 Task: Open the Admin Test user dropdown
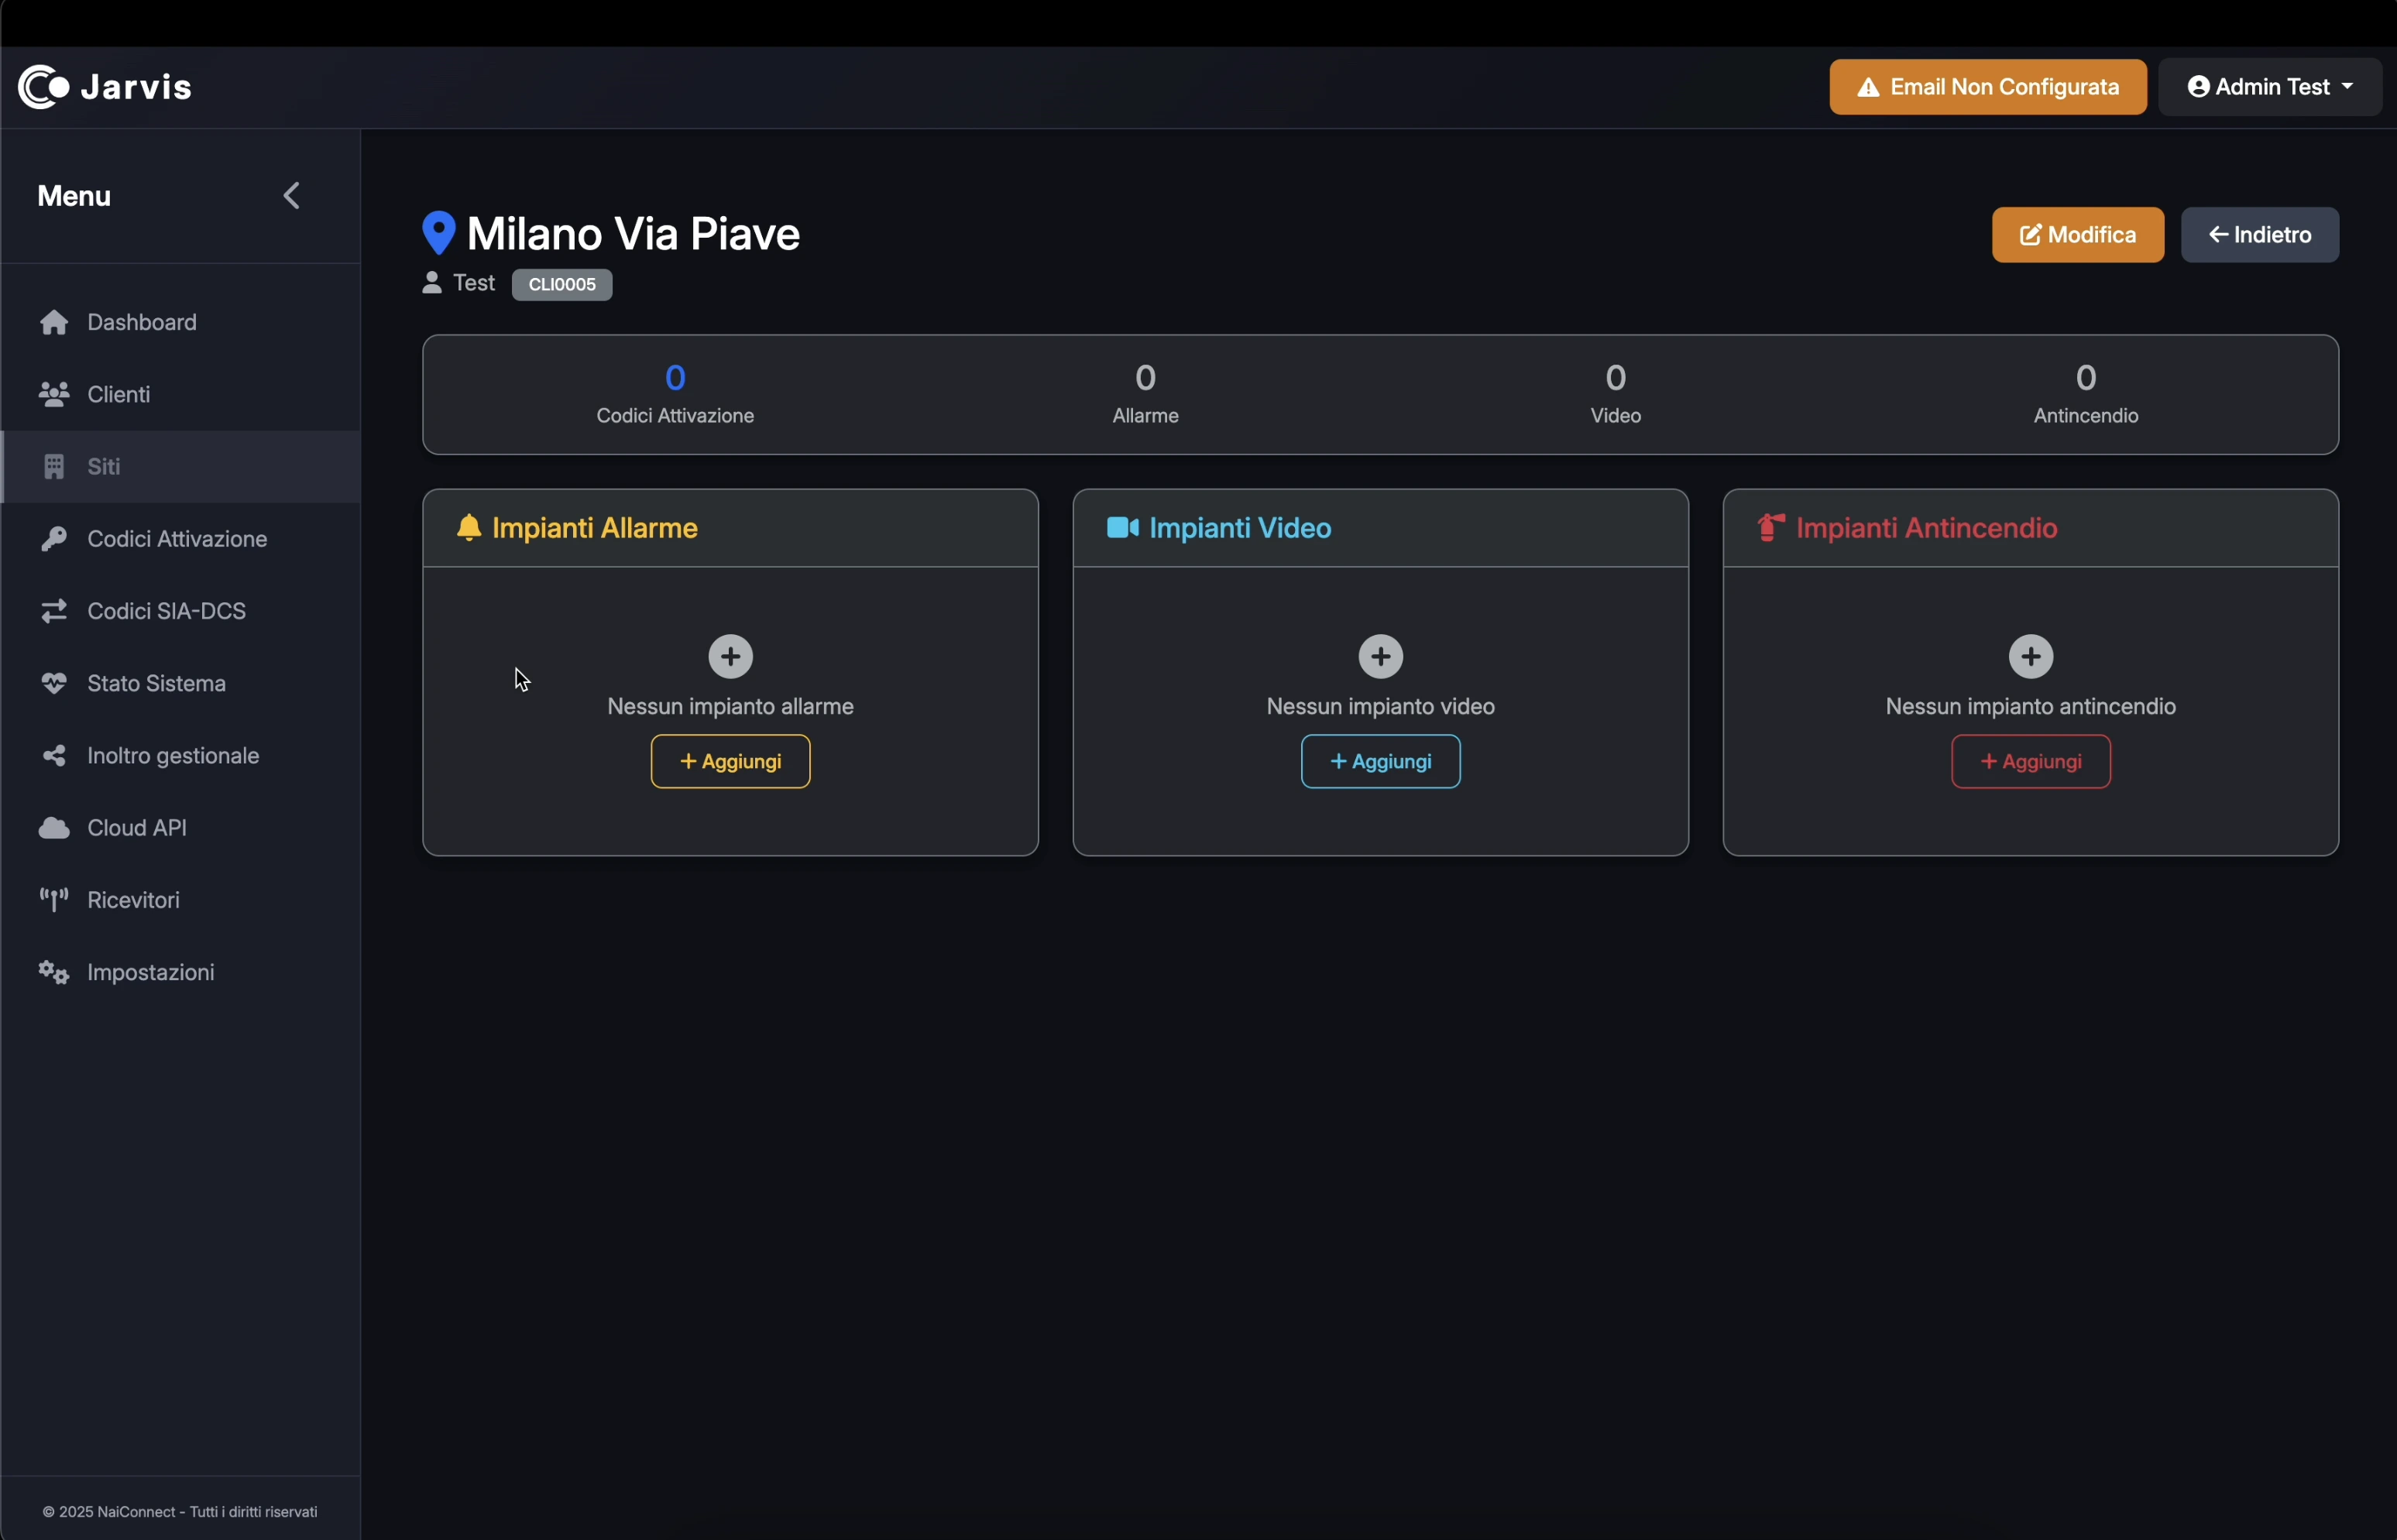click(2269, 87)
